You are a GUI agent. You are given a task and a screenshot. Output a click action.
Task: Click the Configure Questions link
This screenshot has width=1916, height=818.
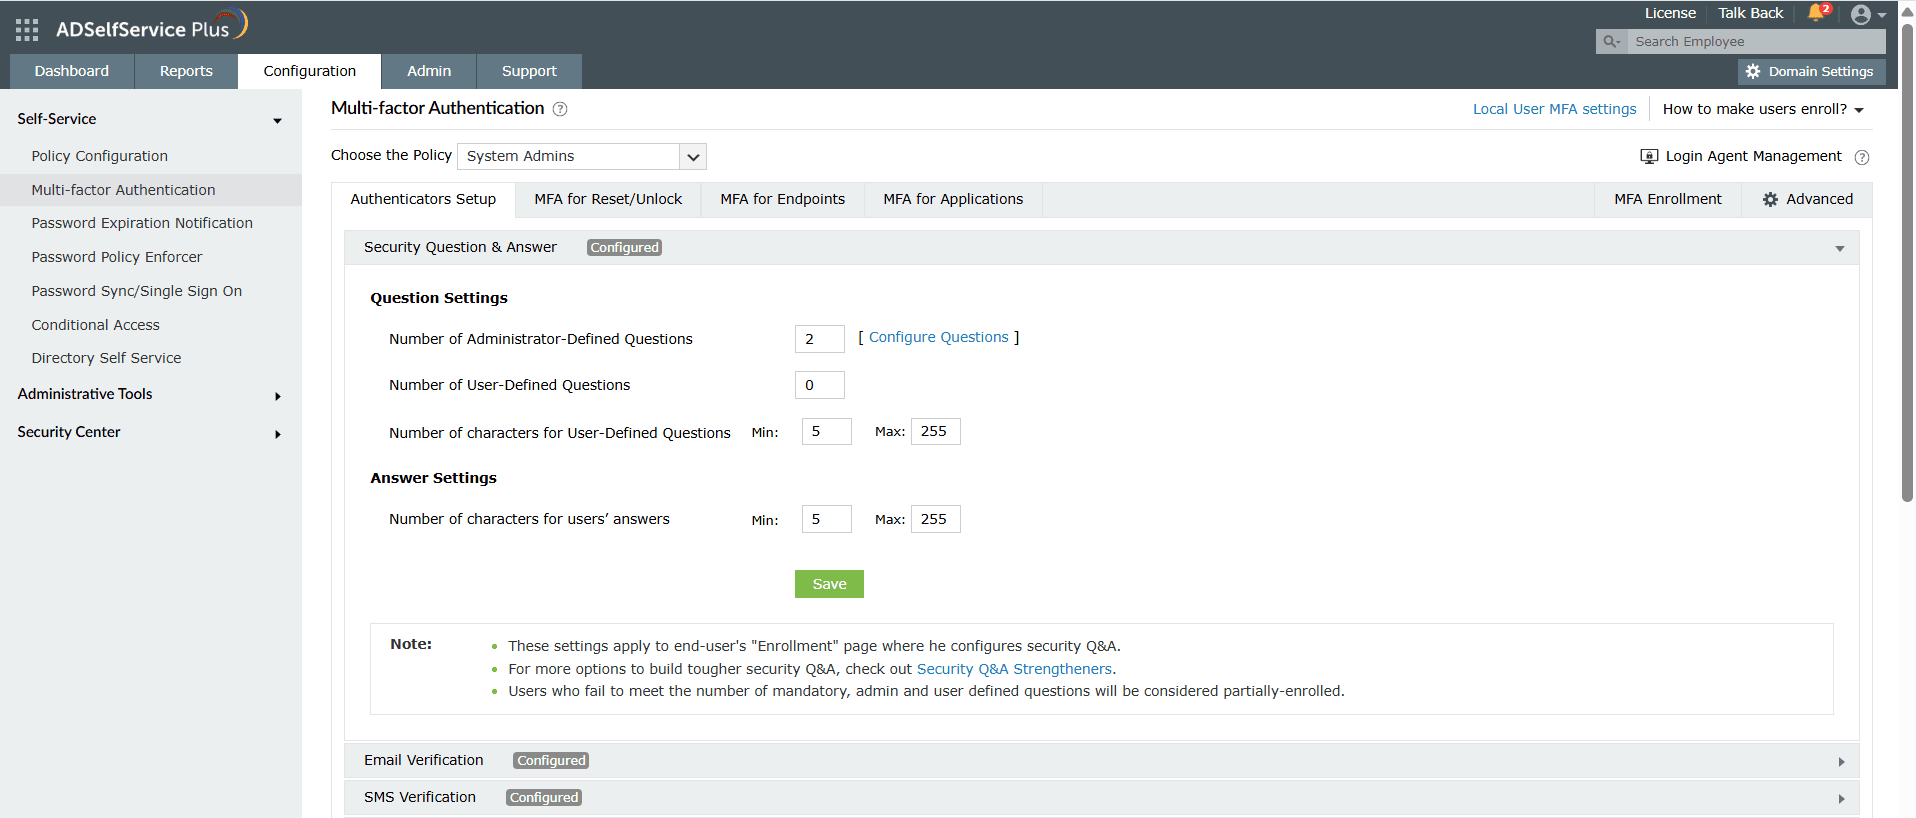pos(939,338)
